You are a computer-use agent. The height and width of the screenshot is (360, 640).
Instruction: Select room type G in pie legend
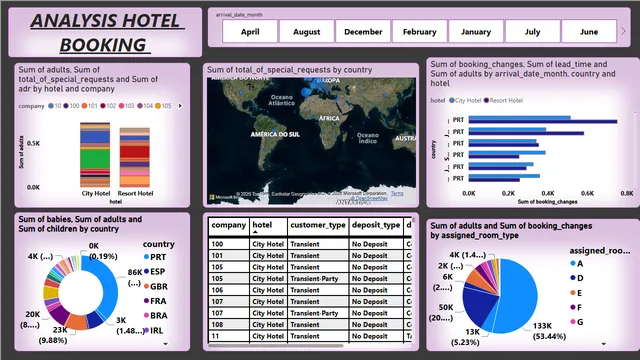pyautogui.click(x=577, y=322)
